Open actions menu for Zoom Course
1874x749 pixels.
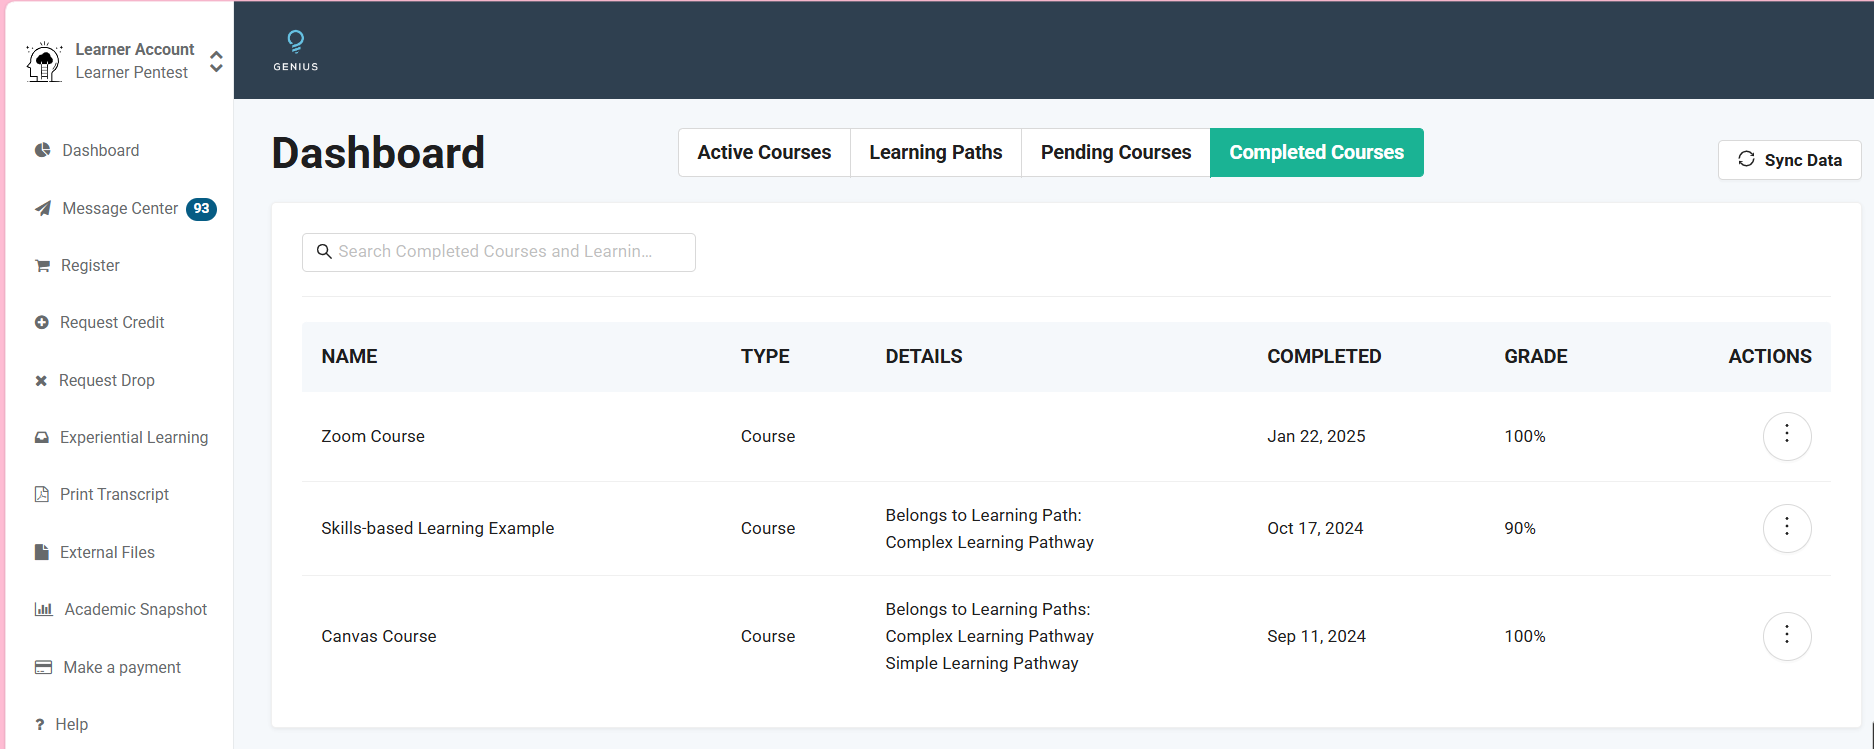point(1786,436)
